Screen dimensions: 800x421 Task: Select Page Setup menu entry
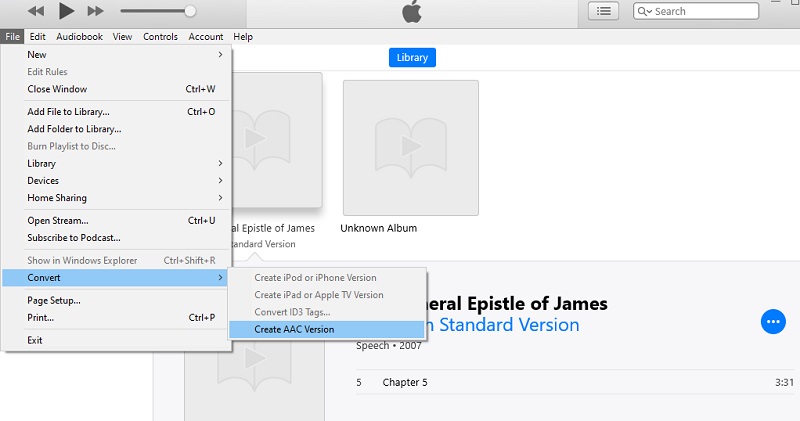tap(116, 301)
